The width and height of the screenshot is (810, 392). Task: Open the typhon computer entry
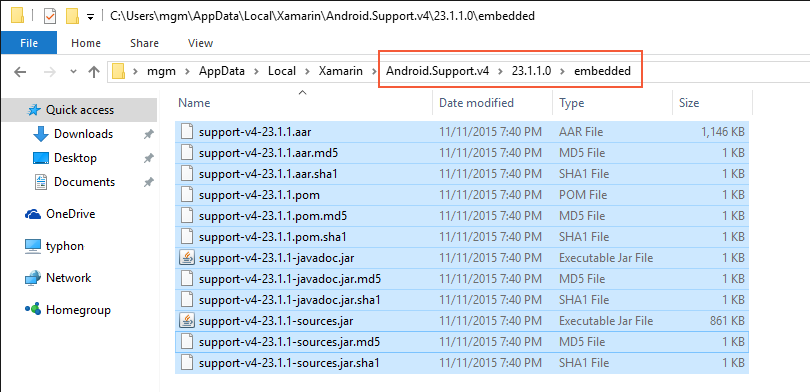[65, 246]
